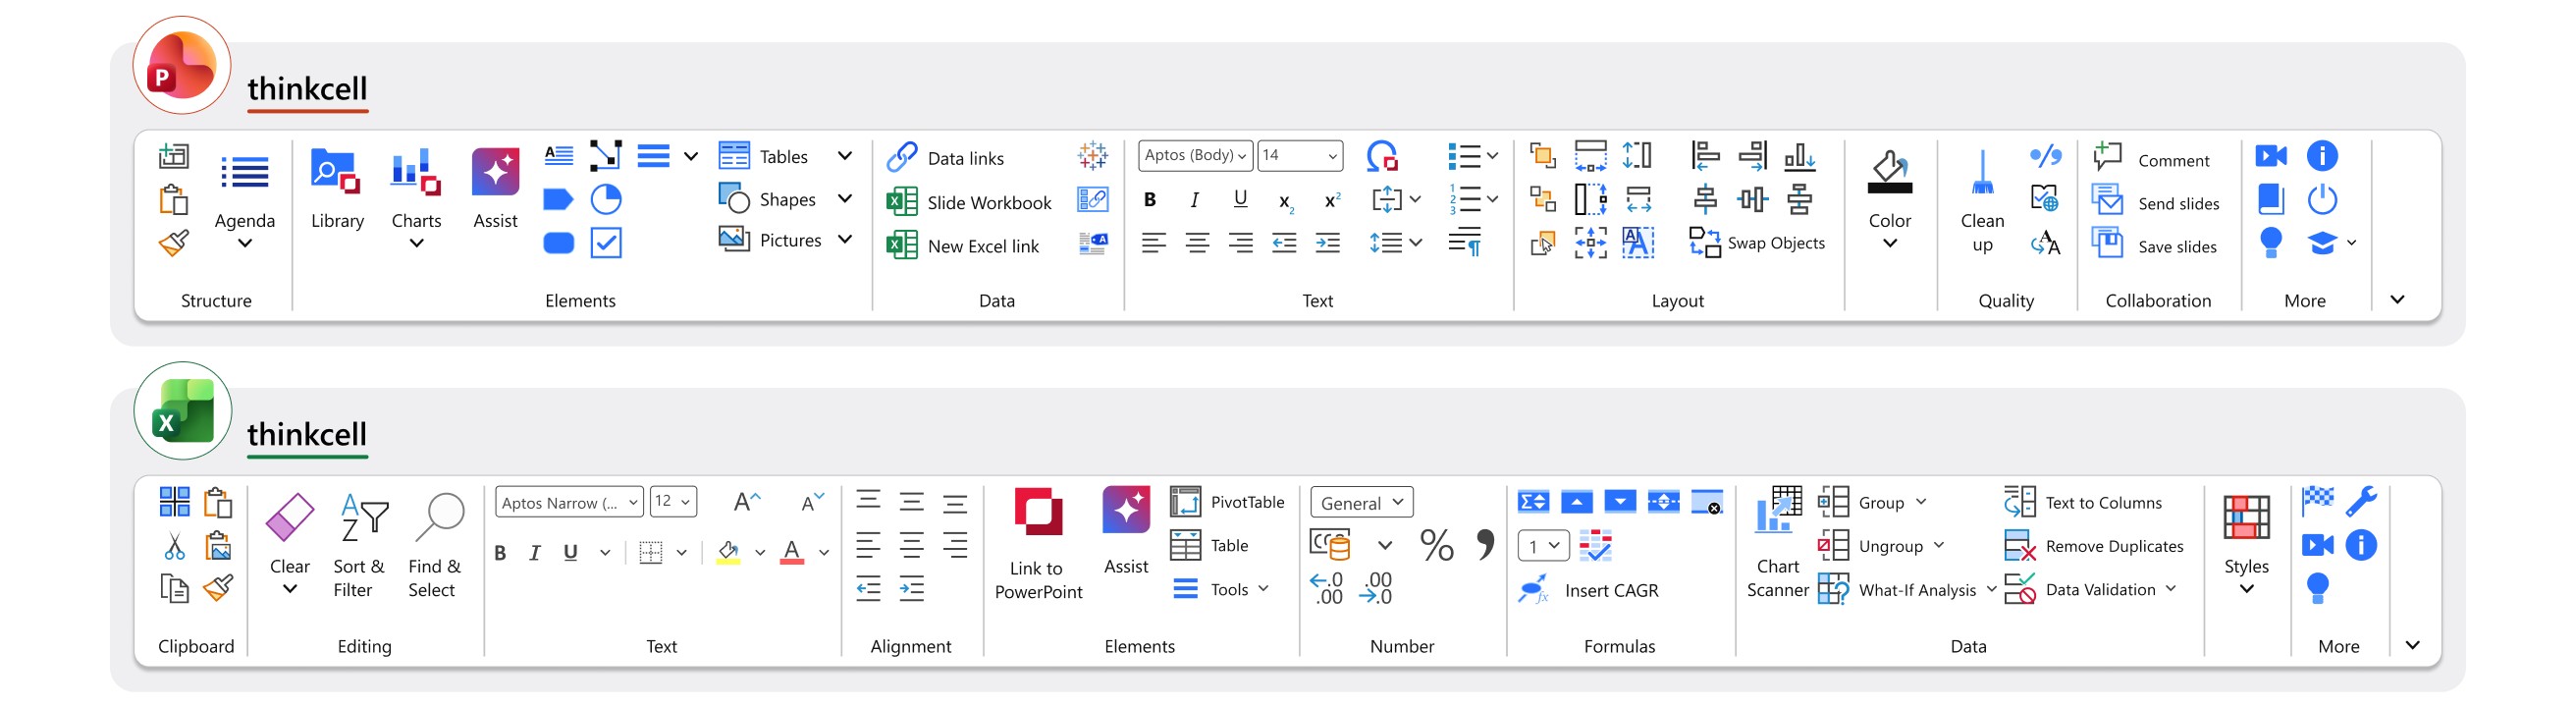Open the Agenda menu in PowerPoint ribbon
Screen dimensions: 2576x707
pos(245,199)
